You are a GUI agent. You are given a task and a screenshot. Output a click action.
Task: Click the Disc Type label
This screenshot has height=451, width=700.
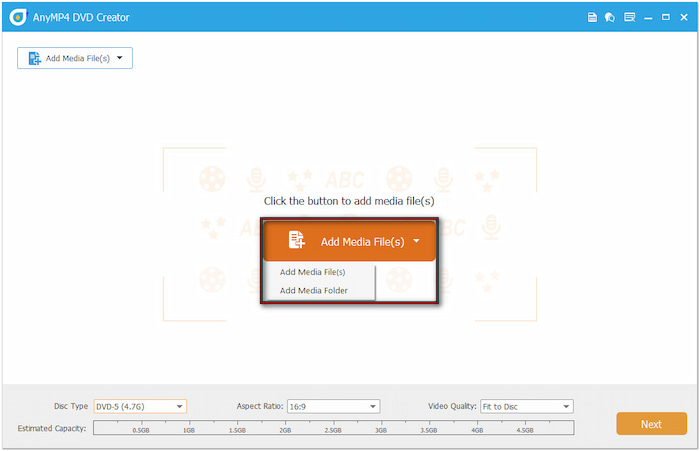[71, 406]
